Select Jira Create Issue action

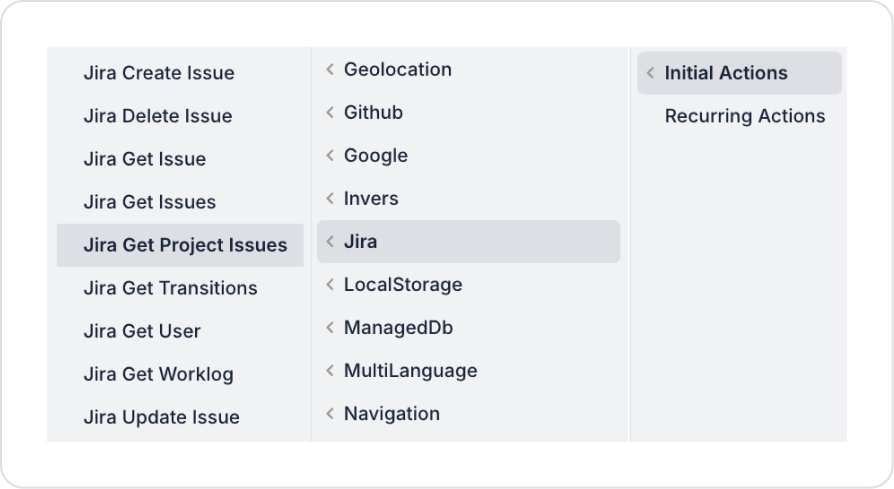(159, 73)
